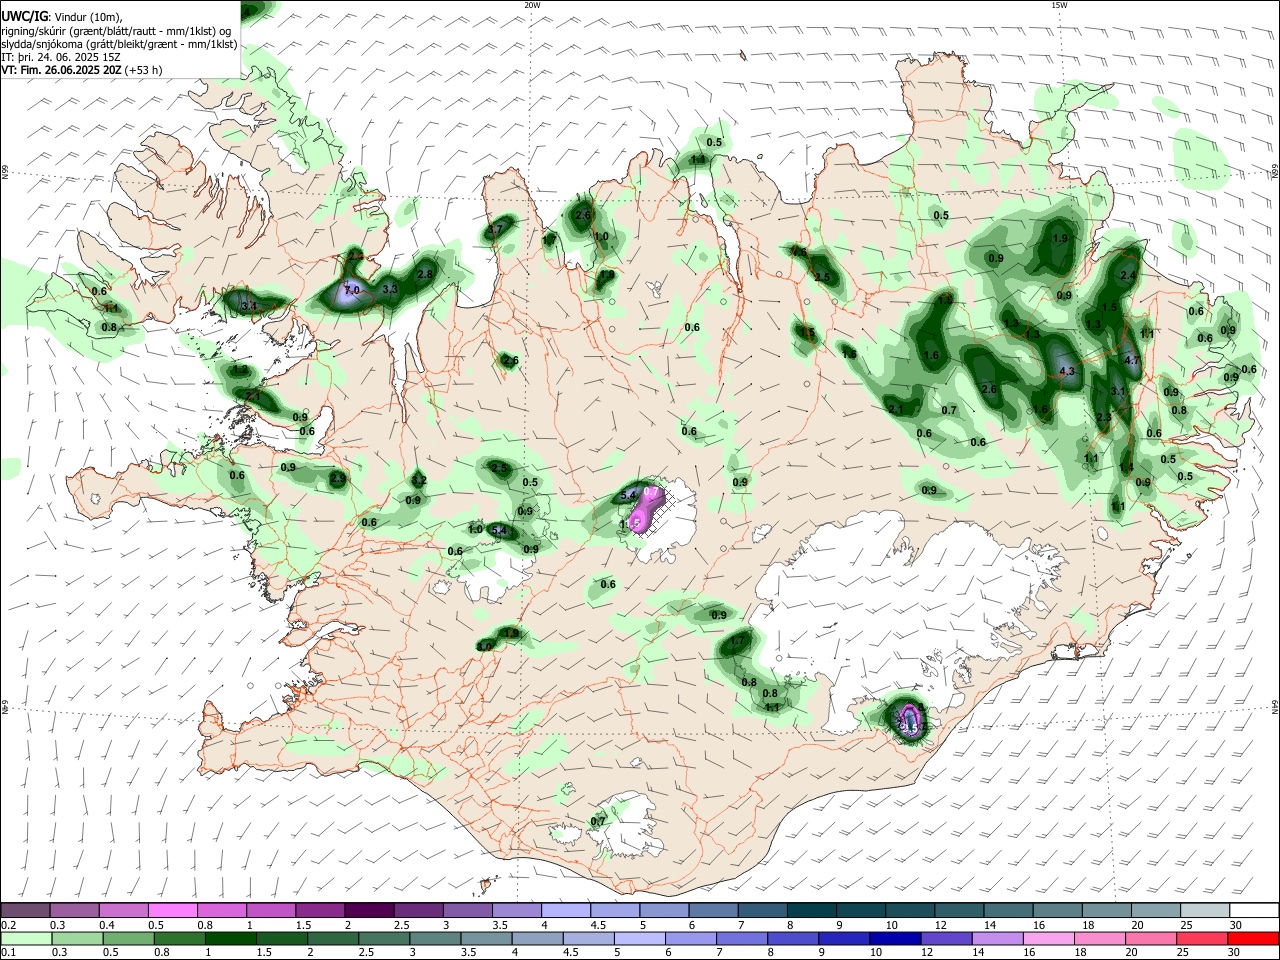Select the white 30 swatch in upper legend row
The height and width of the screenshot is (960, 1280).
click(1253, 910)
